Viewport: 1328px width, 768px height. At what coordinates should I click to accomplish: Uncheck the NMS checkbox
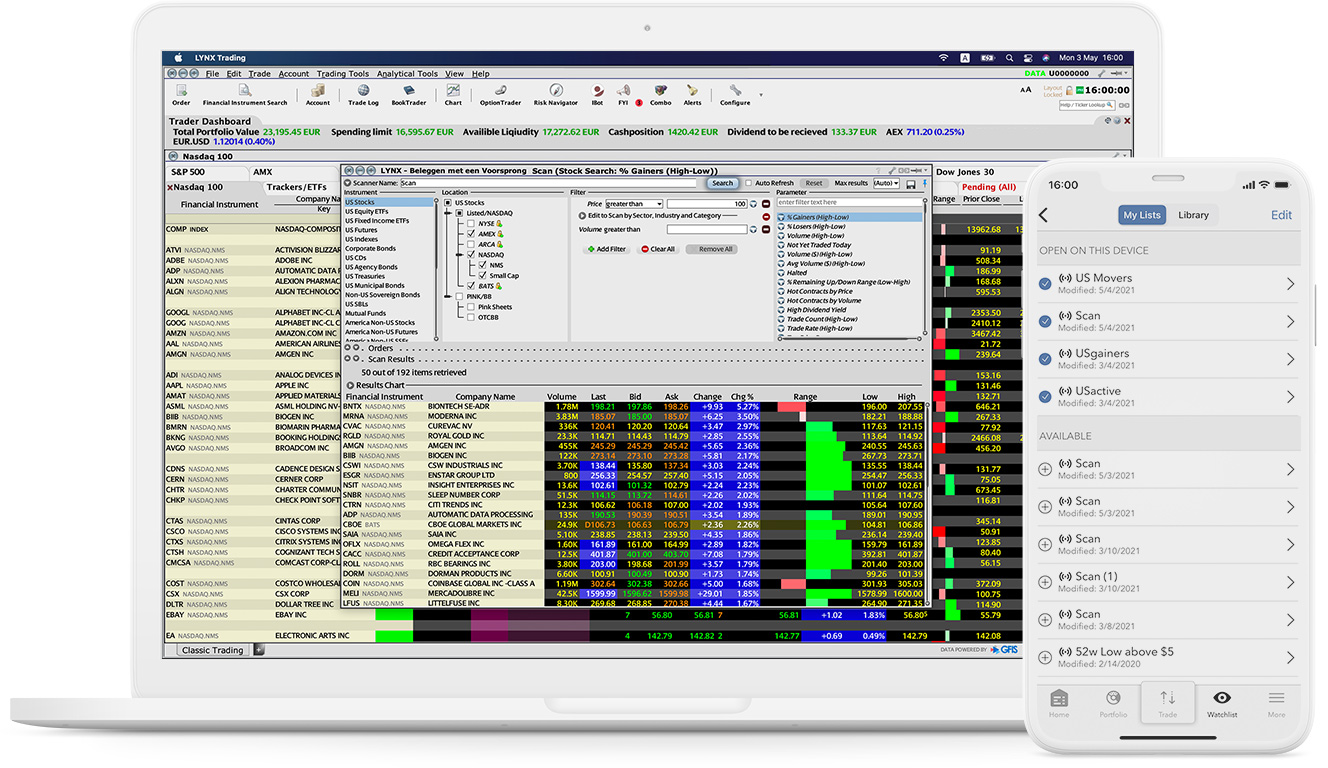point(482,265)
